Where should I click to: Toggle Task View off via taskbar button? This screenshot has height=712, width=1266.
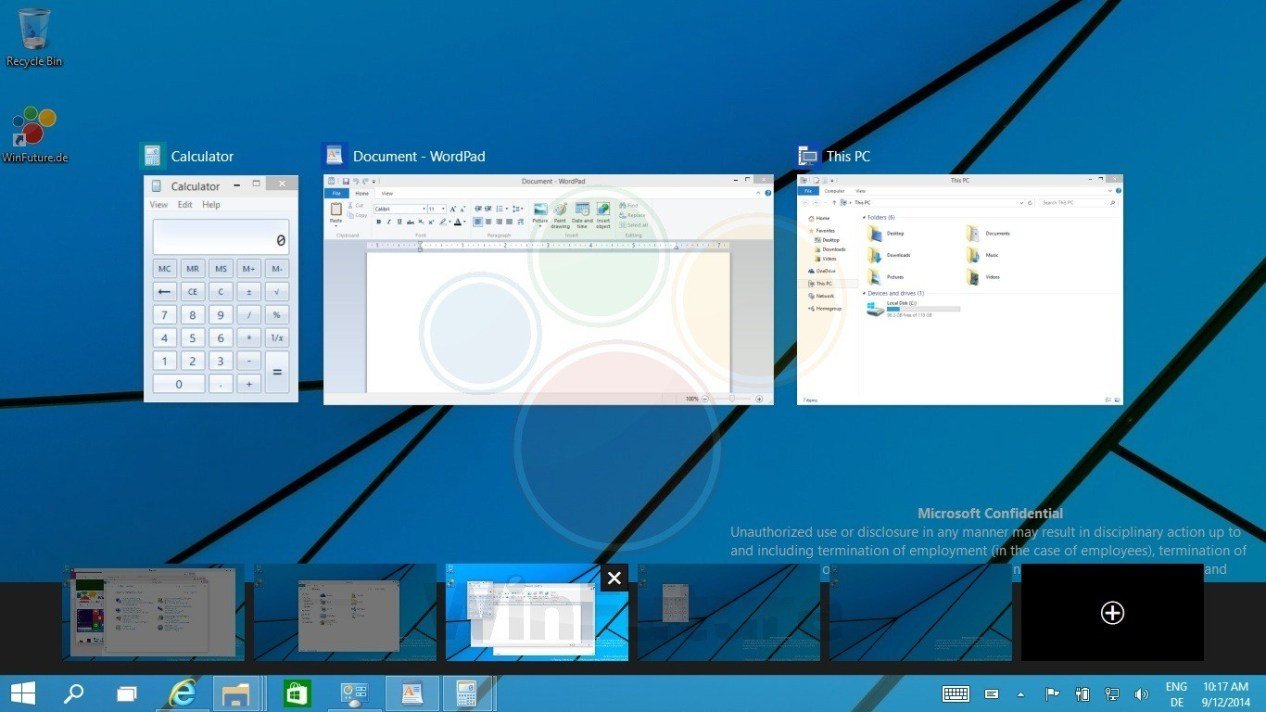(x=127, y=693)
